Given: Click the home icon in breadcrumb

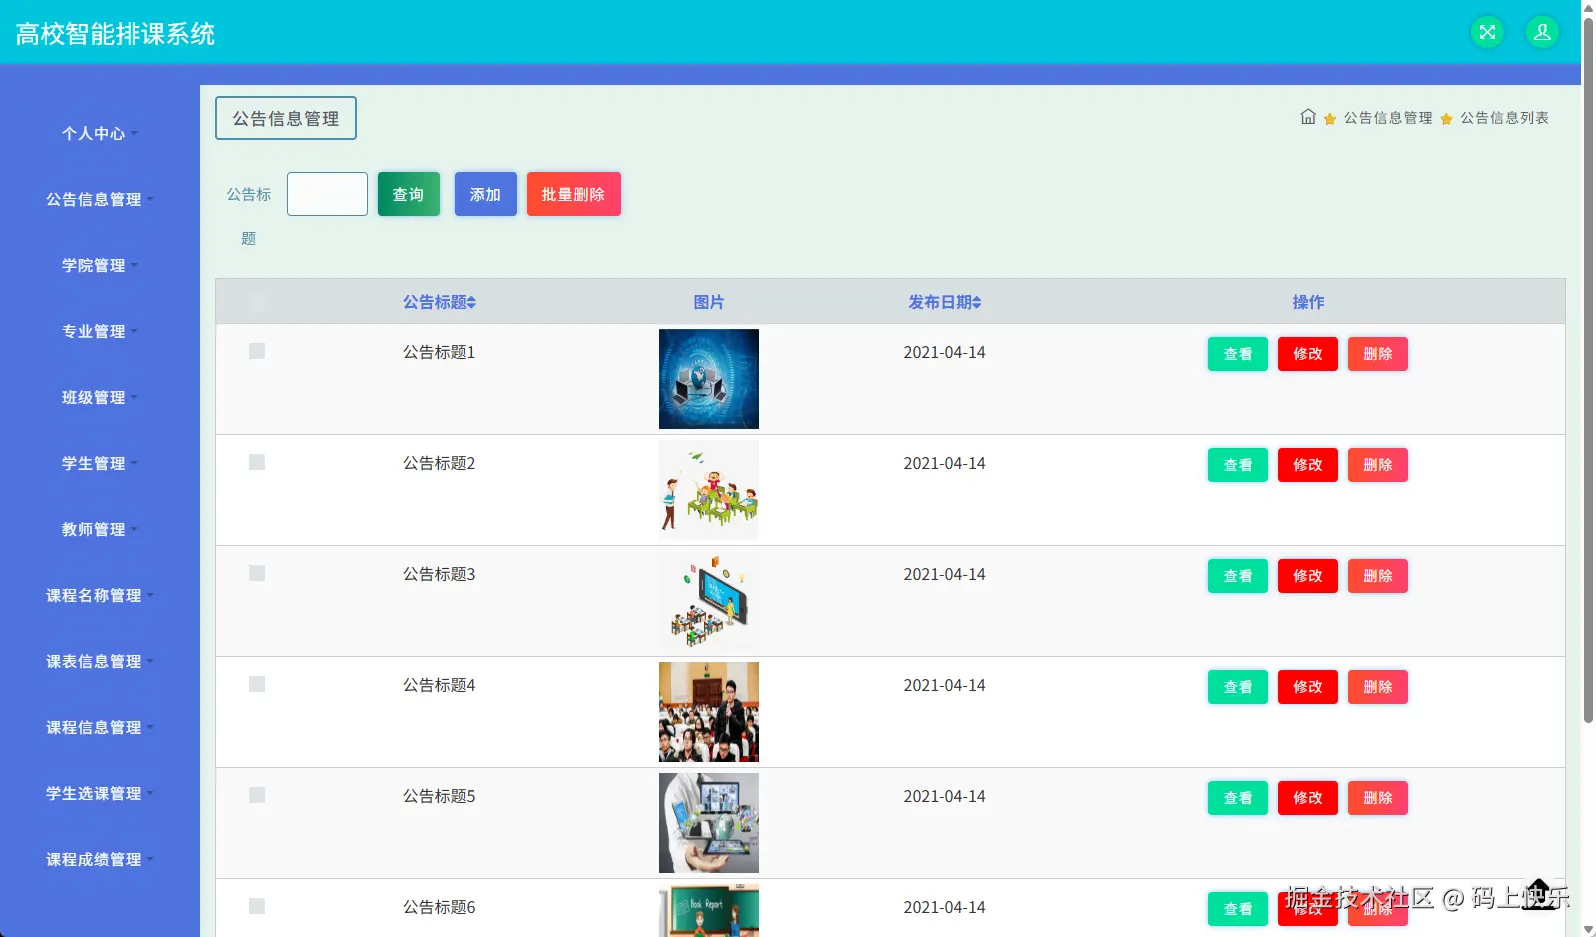Looking at the screenshot, I should tap(1308, 117).
